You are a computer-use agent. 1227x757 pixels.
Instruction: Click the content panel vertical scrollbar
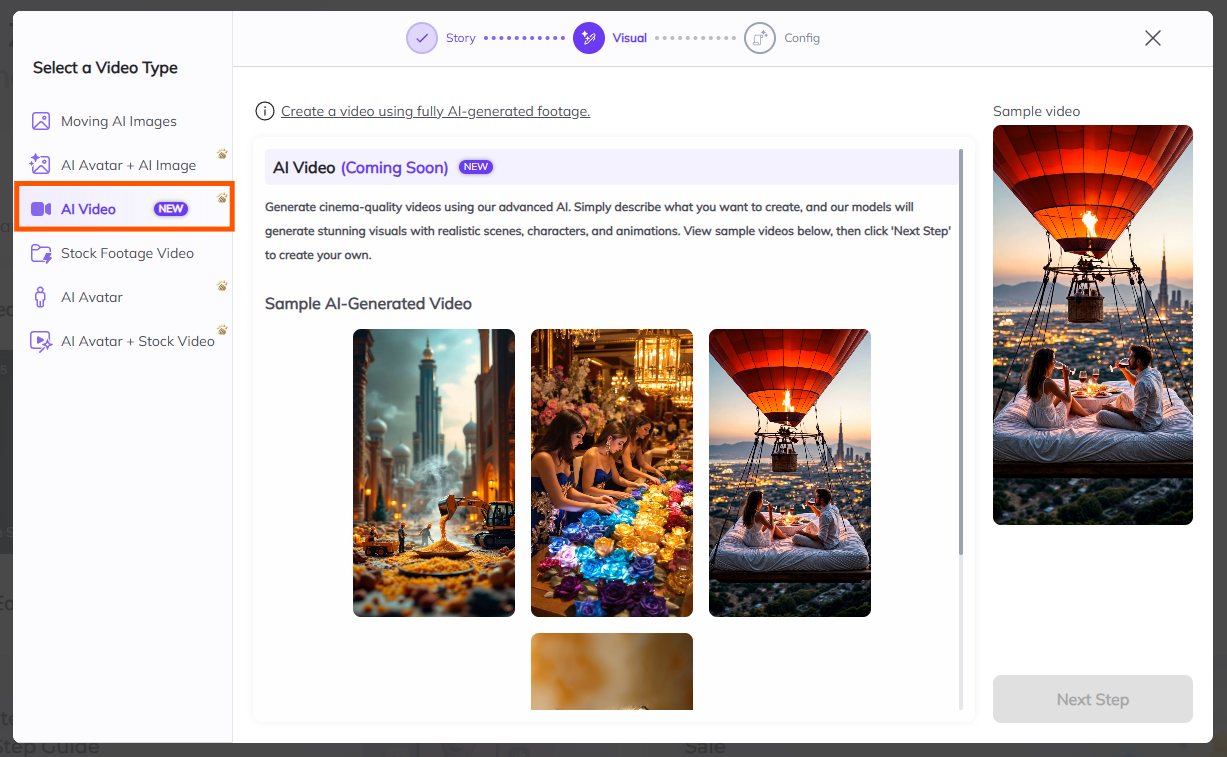(961, 352)
